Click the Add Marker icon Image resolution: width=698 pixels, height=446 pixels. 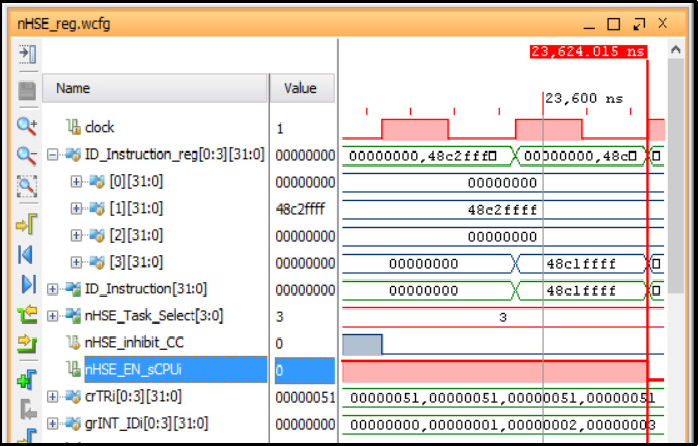[x=26, y=380]
